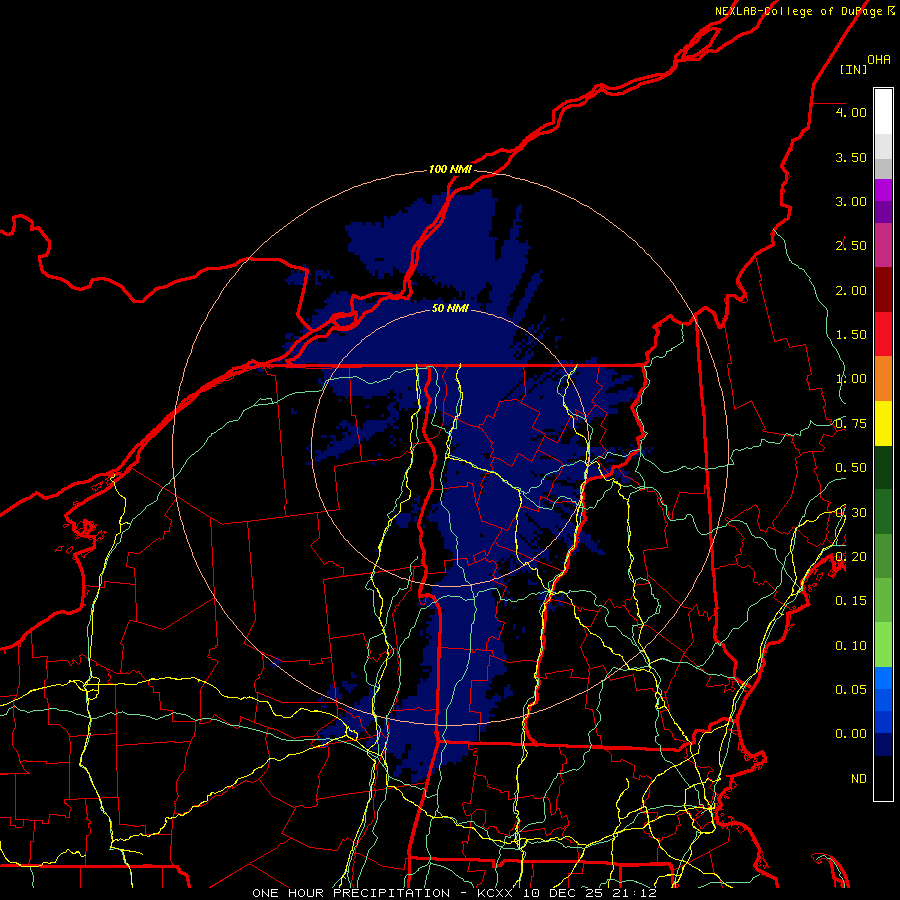Image resolution: width=900 pixels, height=900 pixels.
Task: Click the 0.30 legend value
Action: click(851, 513)
